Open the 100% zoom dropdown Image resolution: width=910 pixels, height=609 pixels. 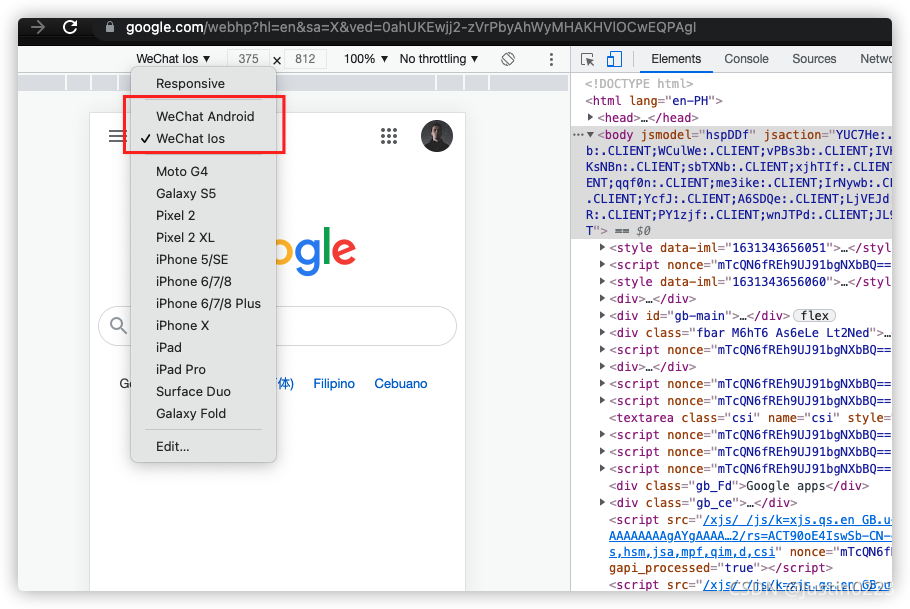click(x=366, y=59)
